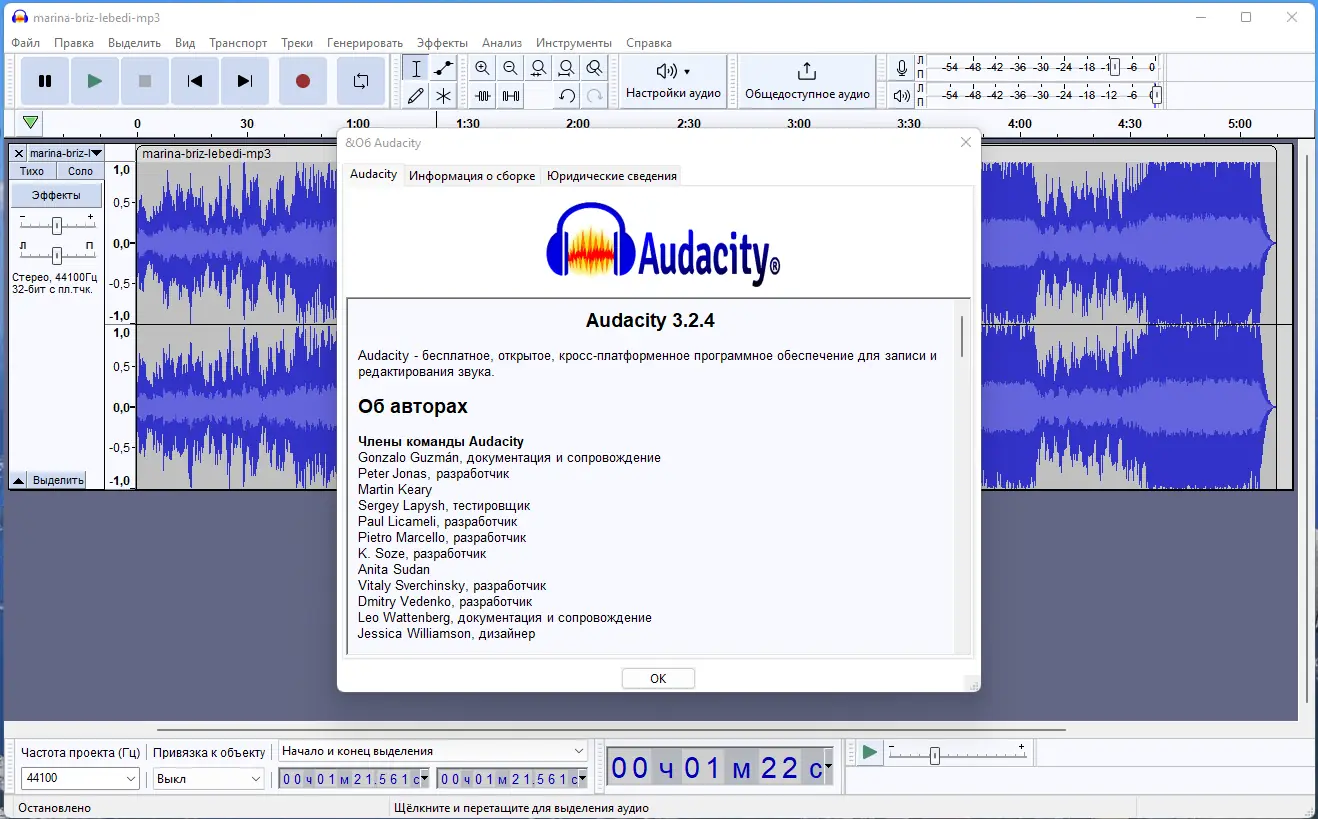
Task: Fit the selection to window width
Action: pyautogui.click(x=539, y=68)
